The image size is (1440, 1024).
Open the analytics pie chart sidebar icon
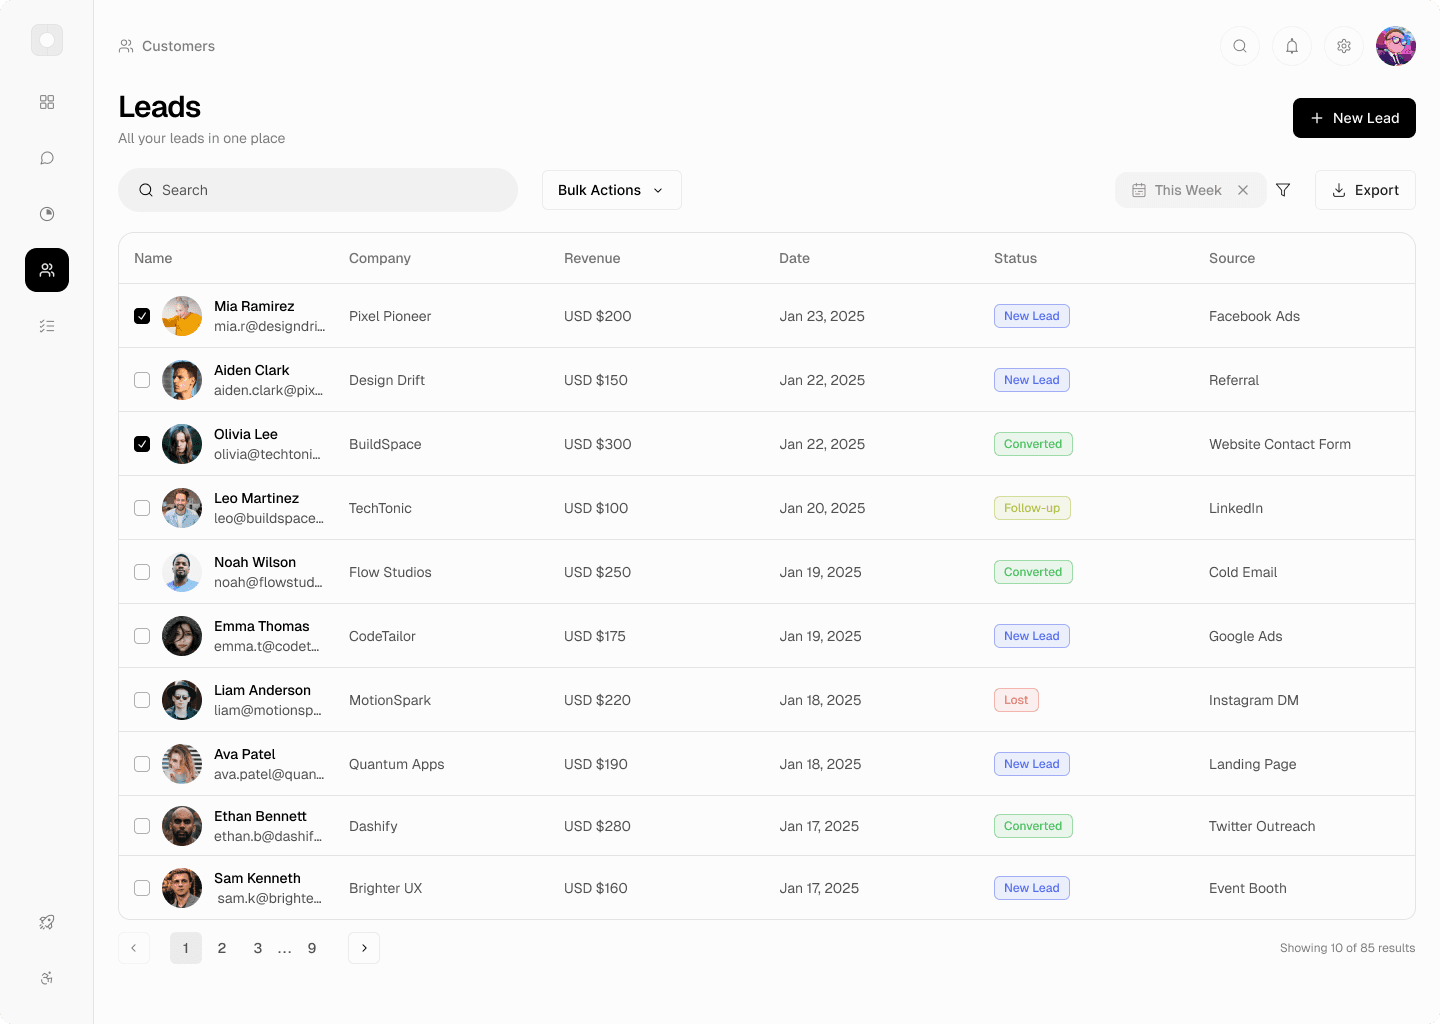(47, 214)
